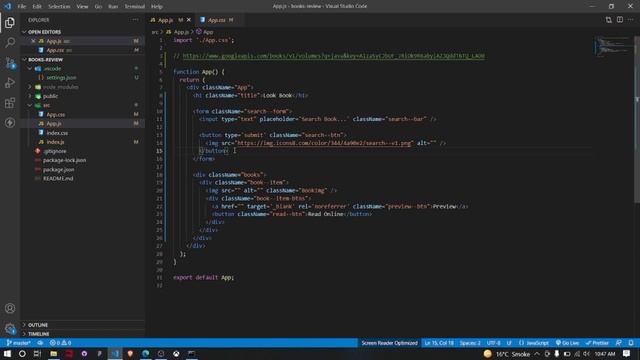Open the Help menu
The image size is (640, 360).
point(157,7)
